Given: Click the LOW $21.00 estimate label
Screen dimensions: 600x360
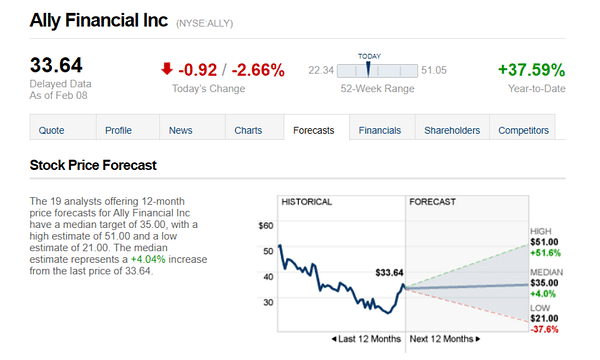Looking at the screenshot, I should point(544,319).
